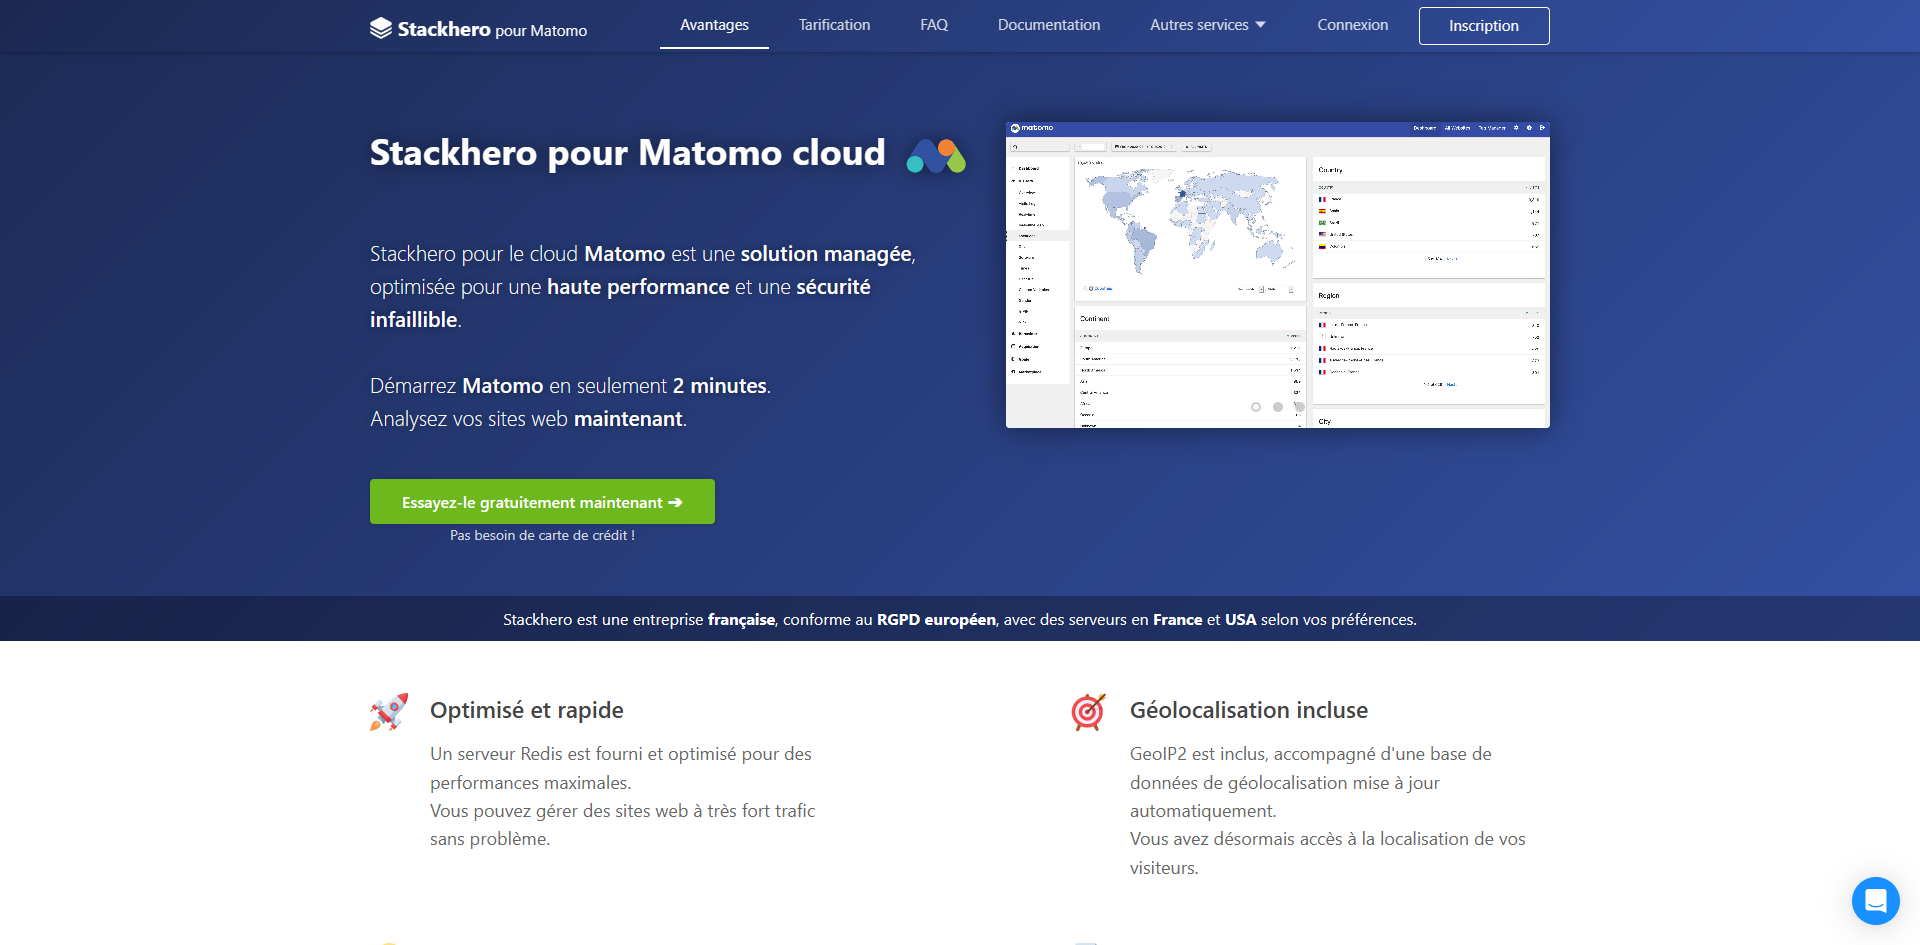1920x945 pixels.
Task: Click the Stackhero pour Matomo brand text
Action: [x=492, y=29]
